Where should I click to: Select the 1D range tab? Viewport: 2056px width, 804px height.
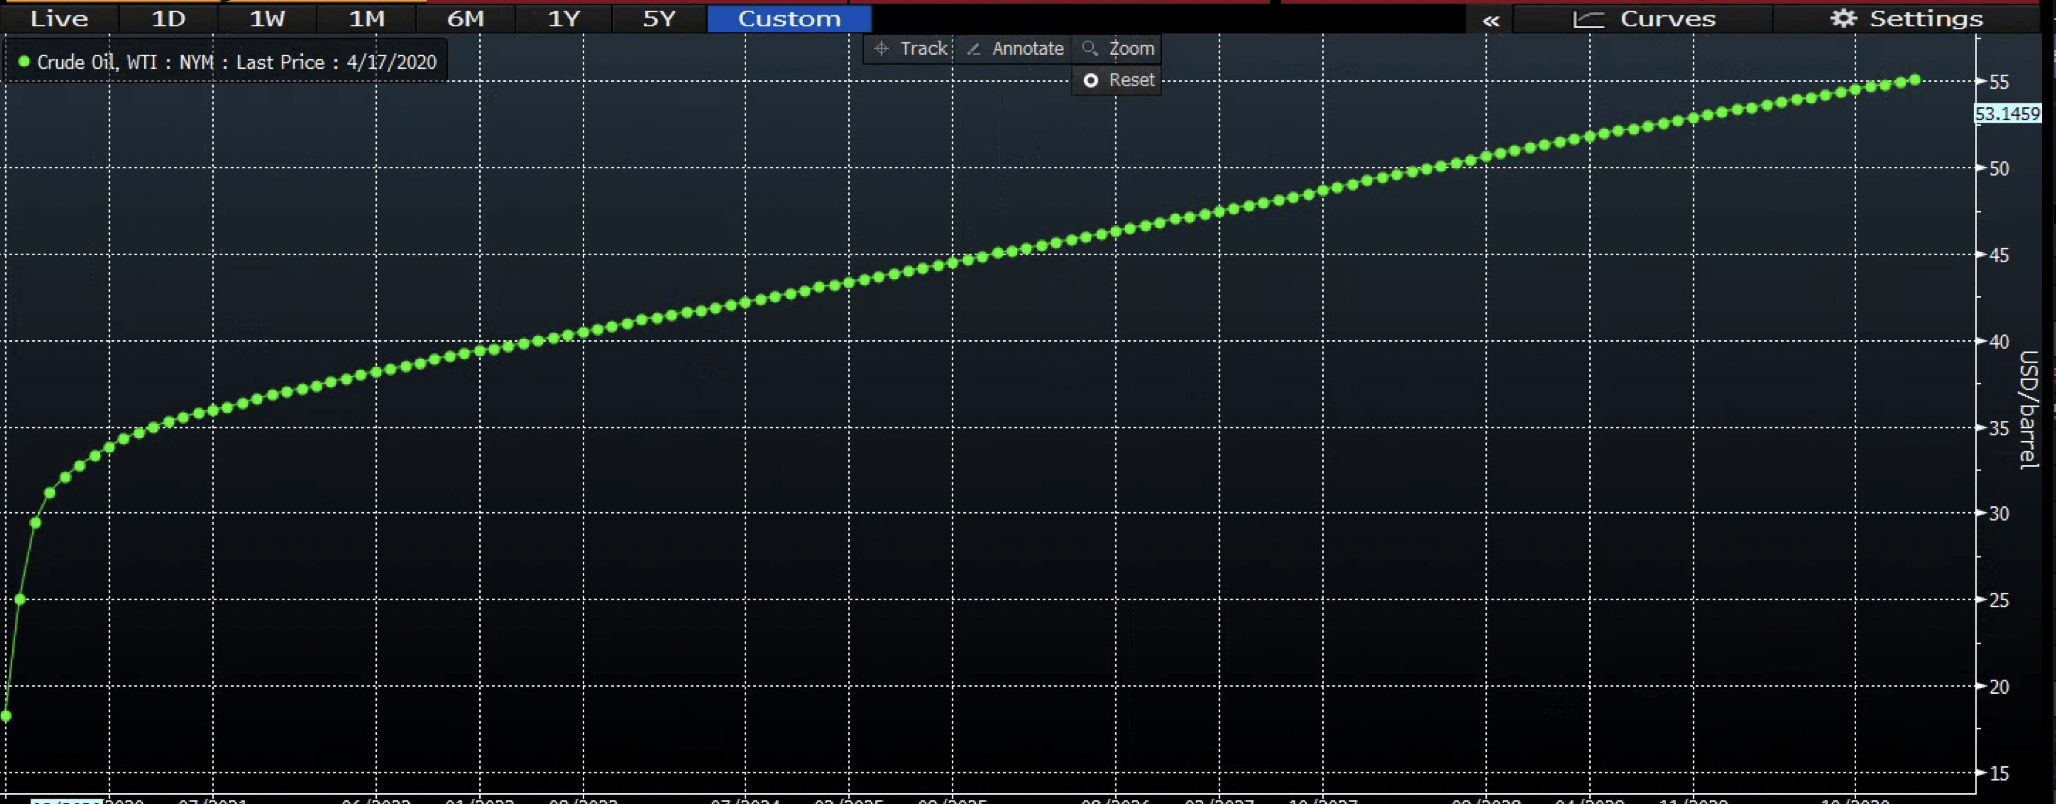[x=168, y=18]
